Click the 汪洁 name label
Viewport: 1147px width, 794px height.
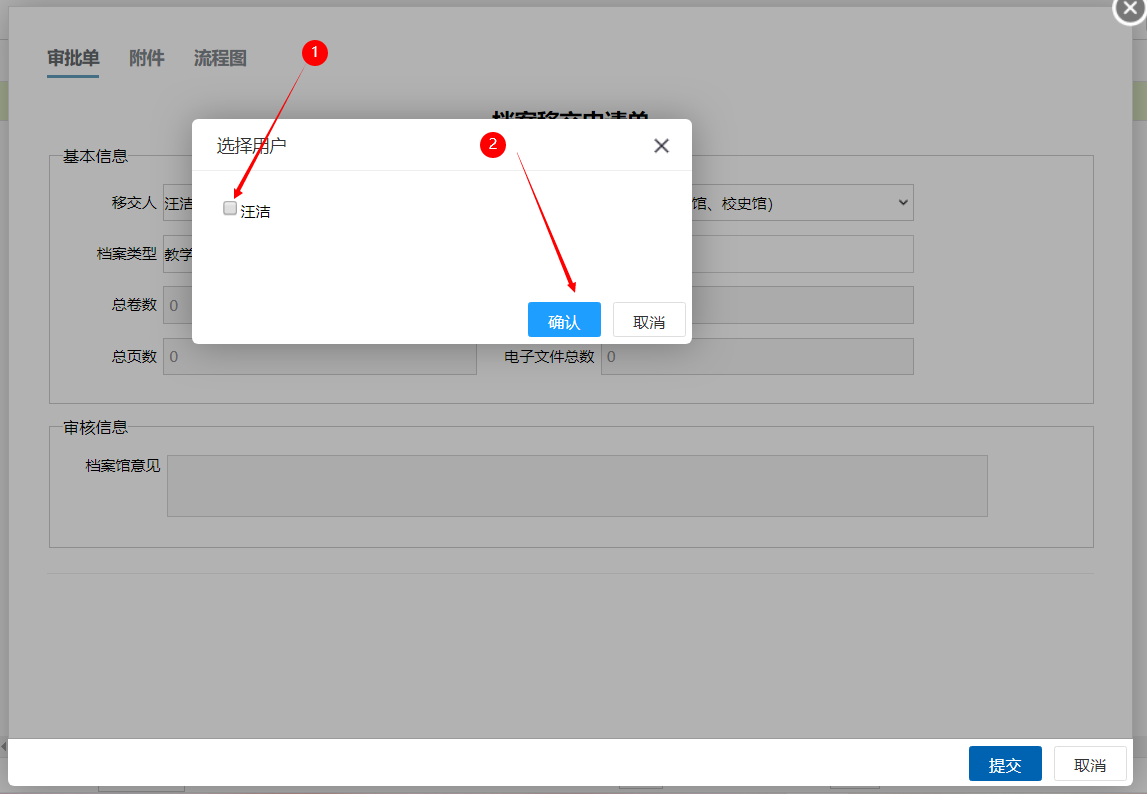(256, 212)
